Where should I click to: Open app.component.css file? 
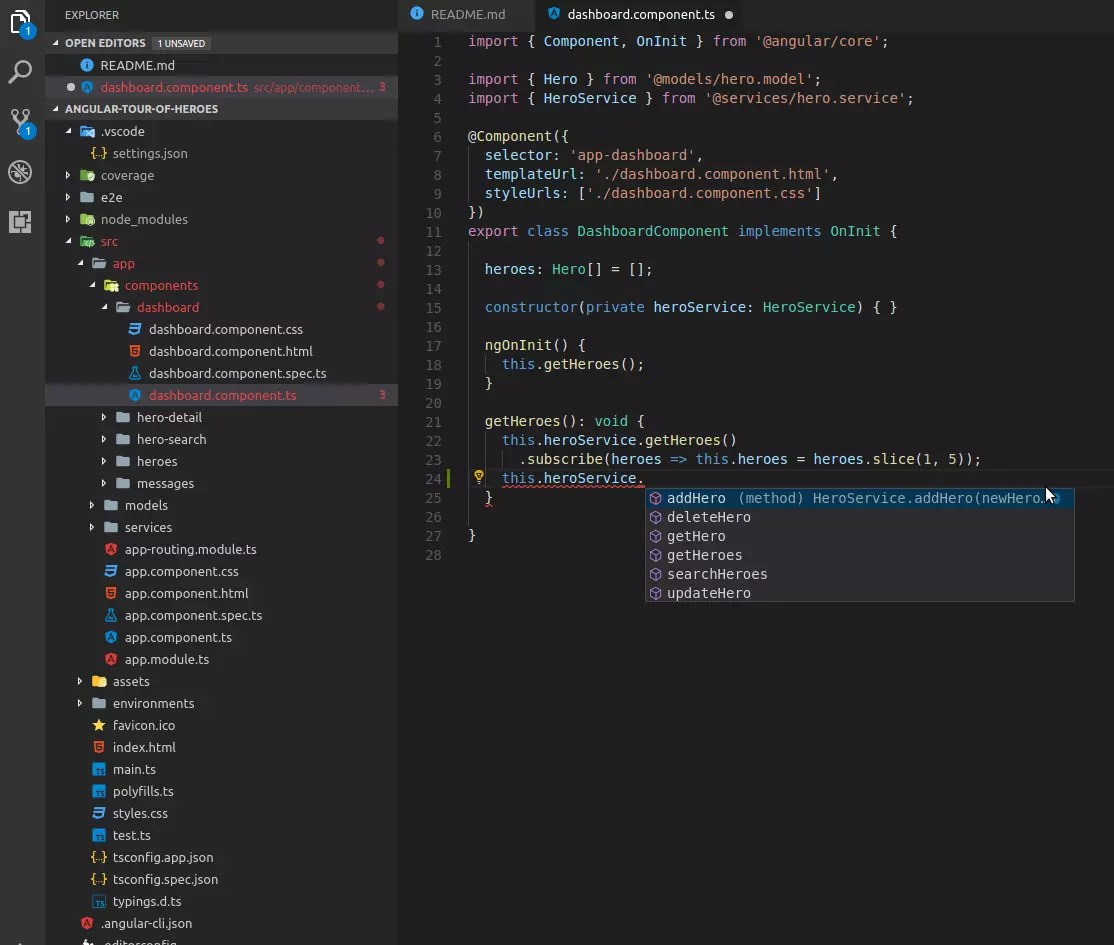point(222,571)
